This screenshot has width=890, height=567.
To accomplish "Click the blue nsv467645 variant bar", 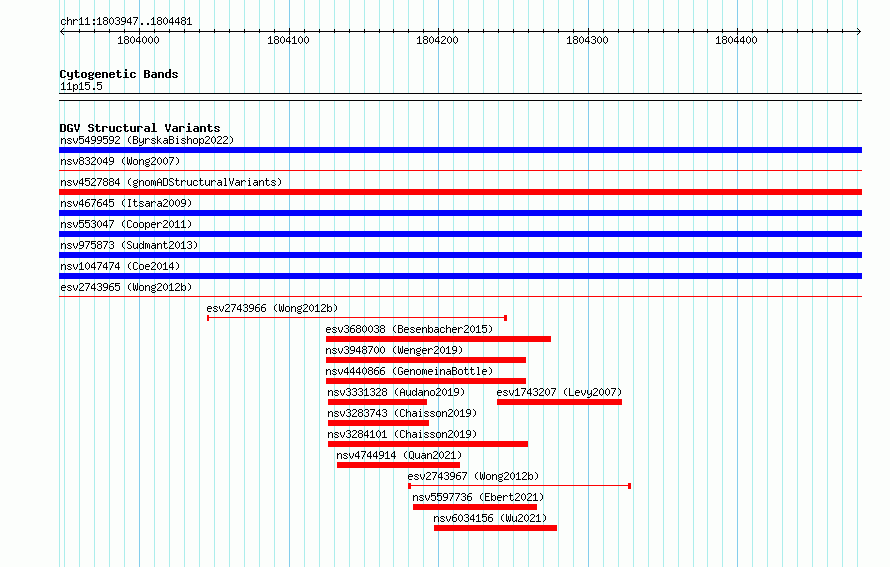I will [x=460, y=213].
